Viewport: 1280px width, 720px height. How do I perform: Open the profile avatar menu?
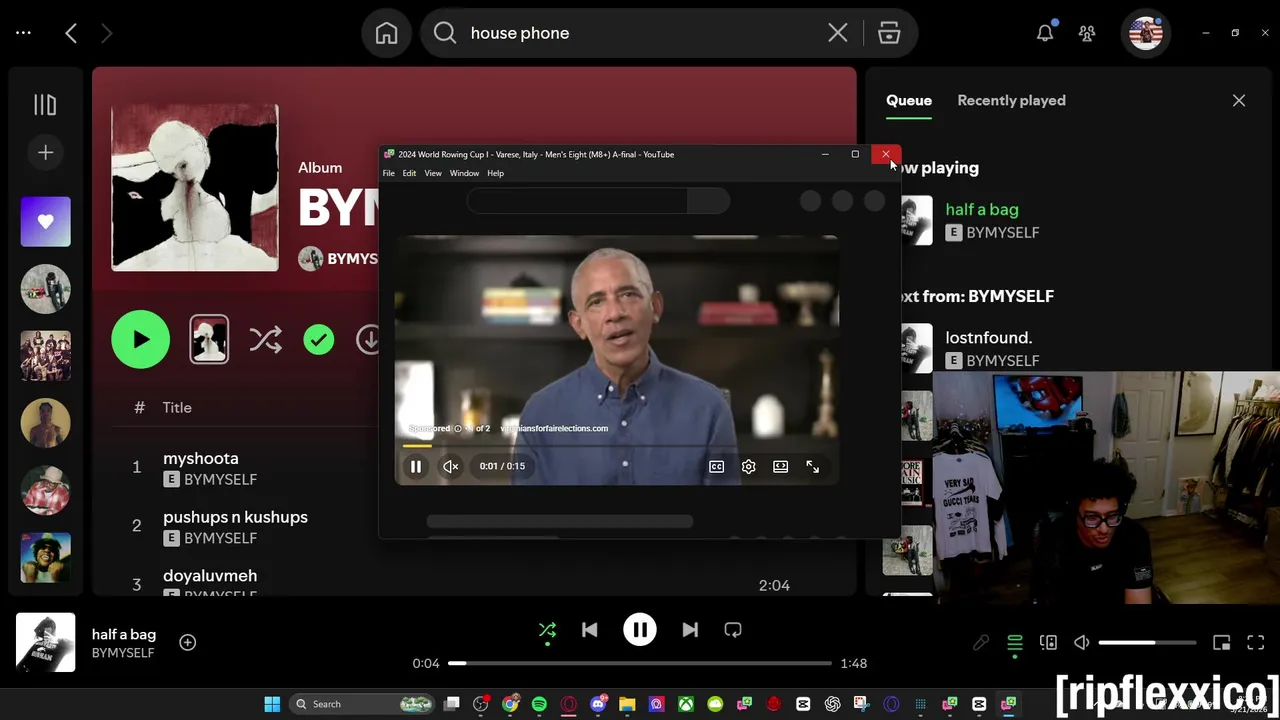(1146, 33)
